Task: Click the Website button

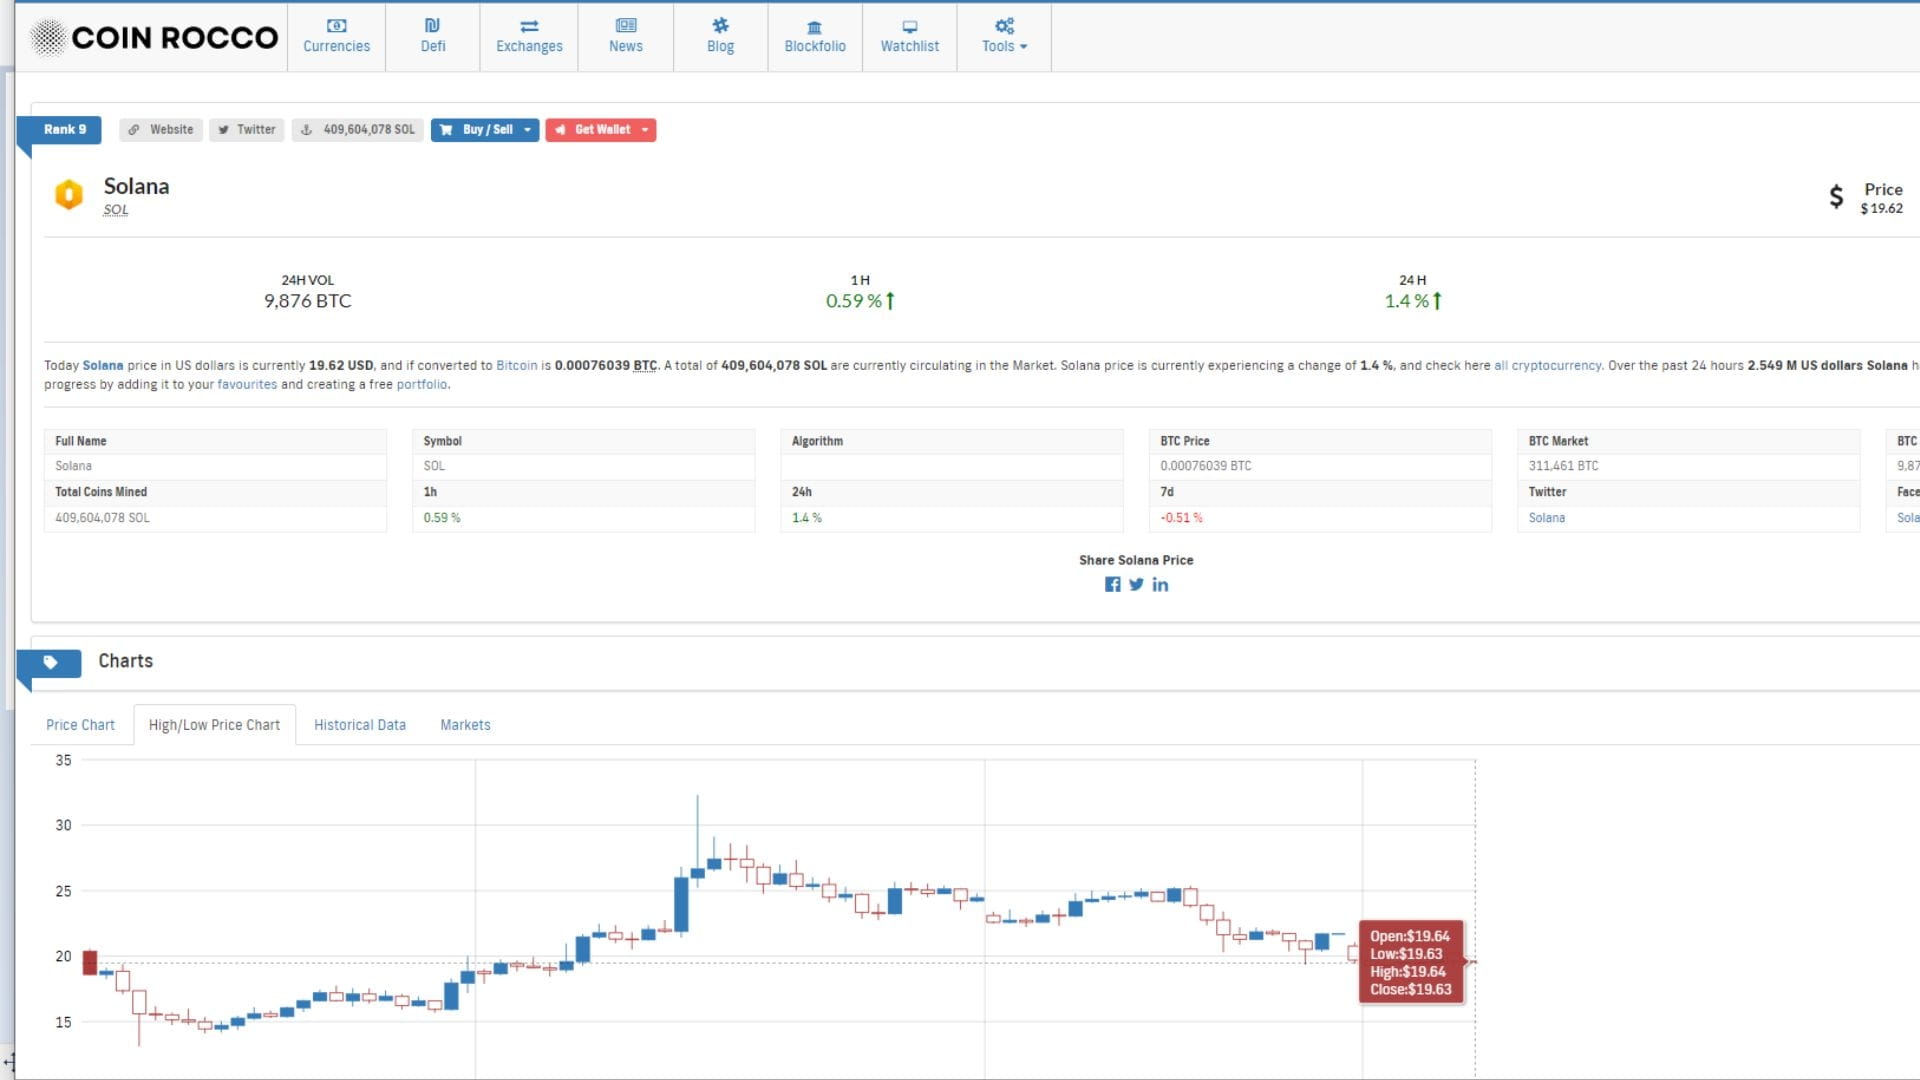Action: (x=161, y=130)
